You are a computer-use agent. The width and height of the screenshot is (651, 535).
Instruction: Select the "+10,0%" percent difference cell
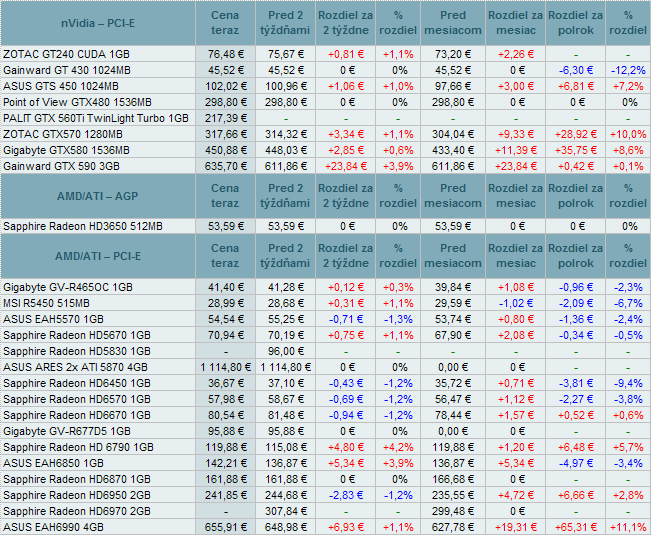(x=628, y=134)
